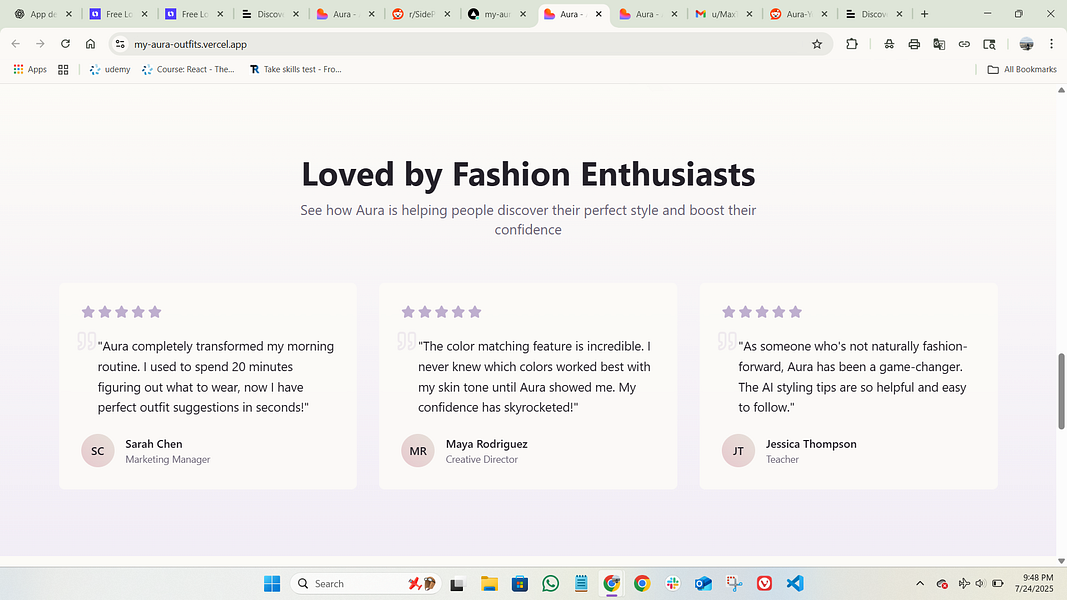Launch Visual Studio Code from the taskbar
This screenshot has width=1067, height=600.
(795, 583)
